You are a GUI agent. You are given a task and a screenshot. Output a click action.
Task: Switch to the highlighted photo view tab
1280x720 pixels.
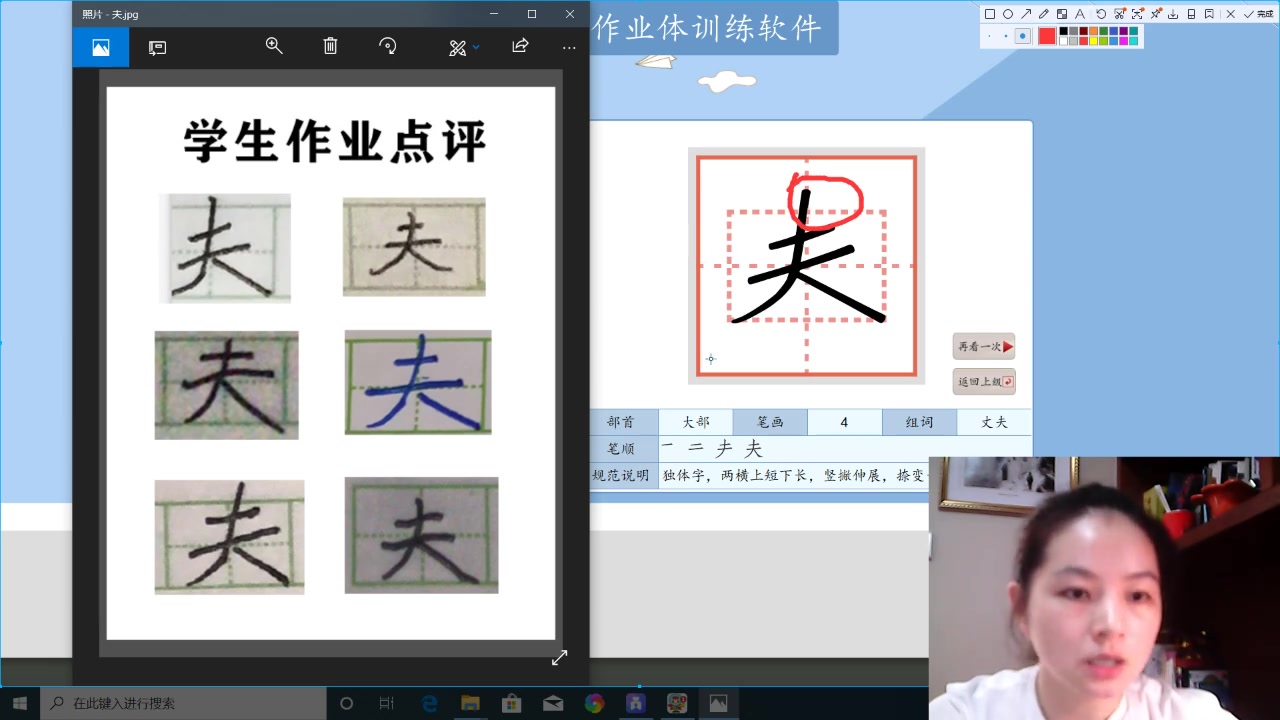coord(100,47)
